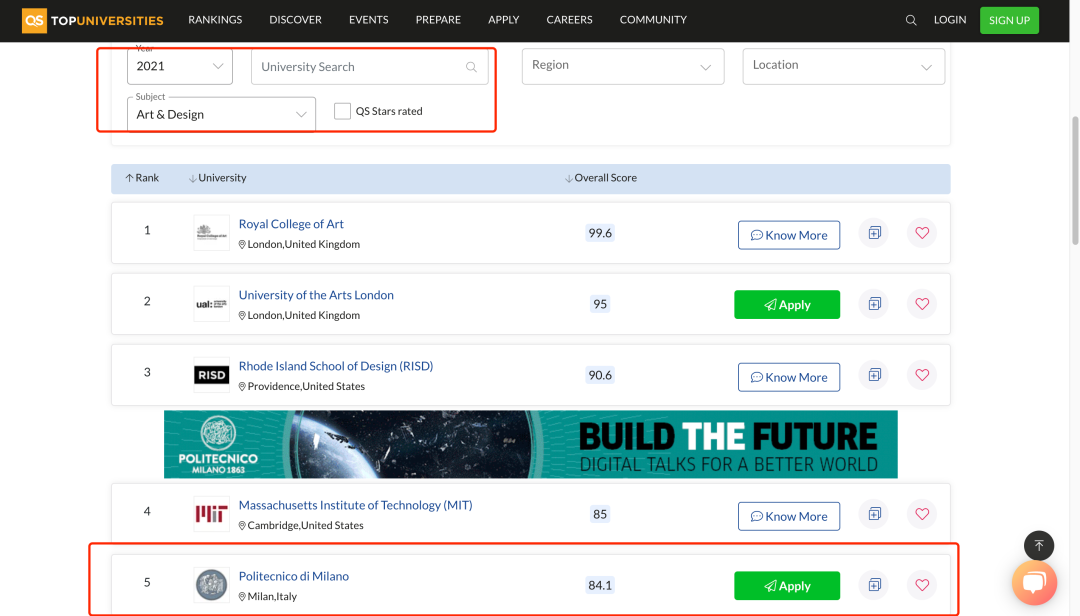The height and width of the screenshot is (616, 1080).
Task: Add University of the Arts London to compare
Action: pyautogui.click(x=874, y=304)
